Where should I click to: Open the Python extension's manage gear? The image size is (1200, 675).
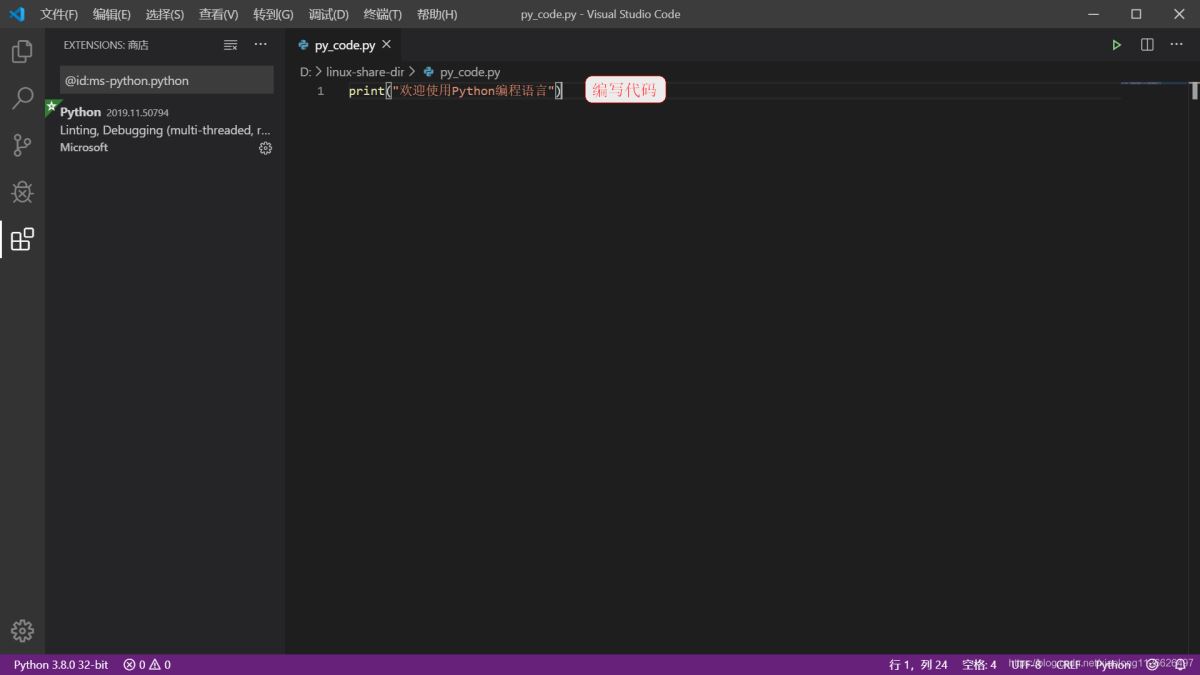[265, 147]
